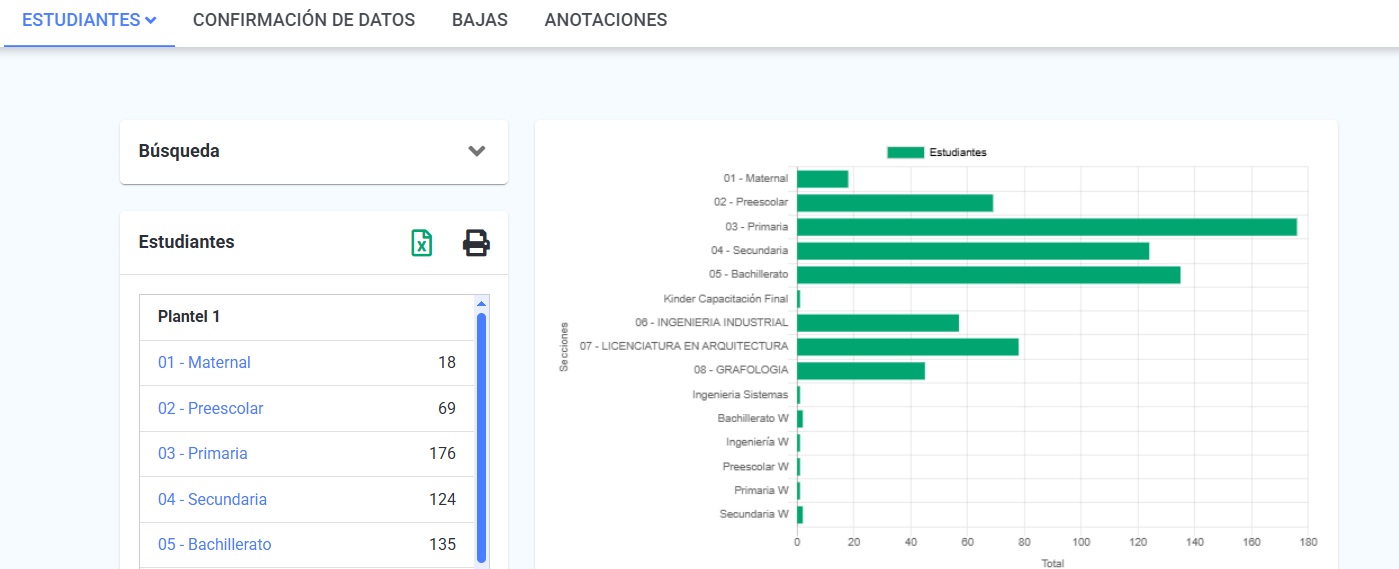The height and width of the screenshot is (569, 1399).
Task: Click the student list scrollbar thumb
Action: coord(481,435)
